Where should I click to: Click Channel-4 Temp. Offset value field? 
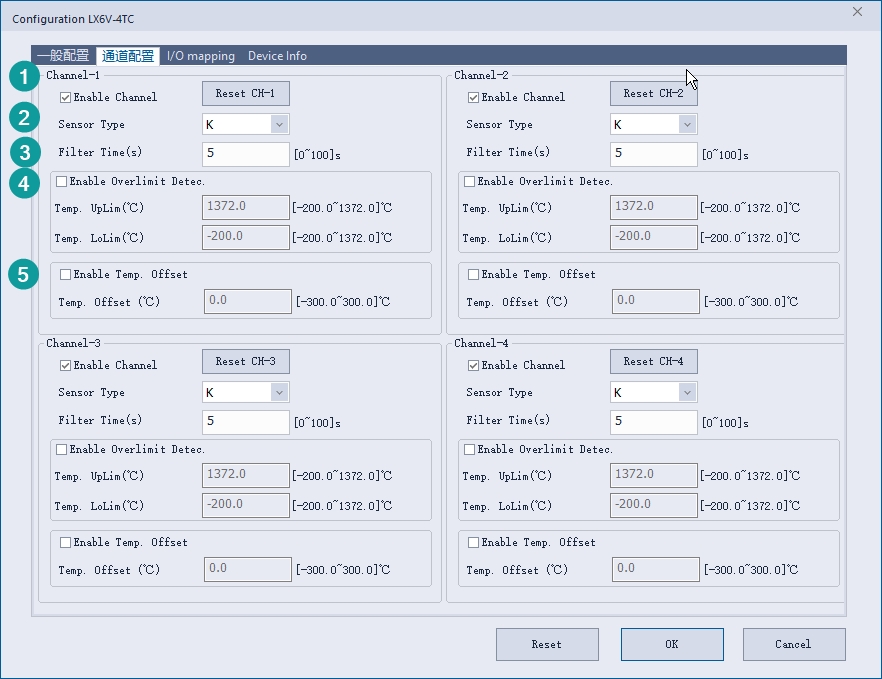tap(656, 569)
